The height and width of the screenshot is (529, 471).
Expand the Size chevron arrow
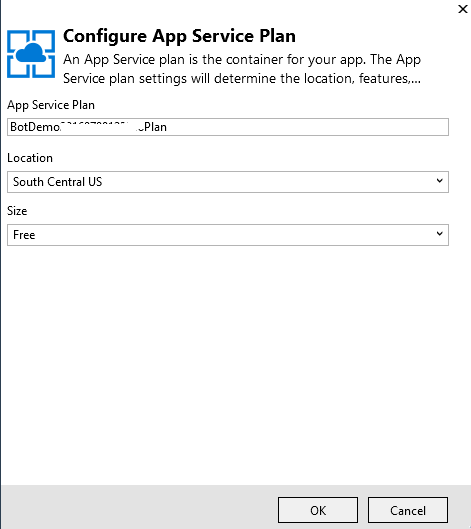pos(439,234)
